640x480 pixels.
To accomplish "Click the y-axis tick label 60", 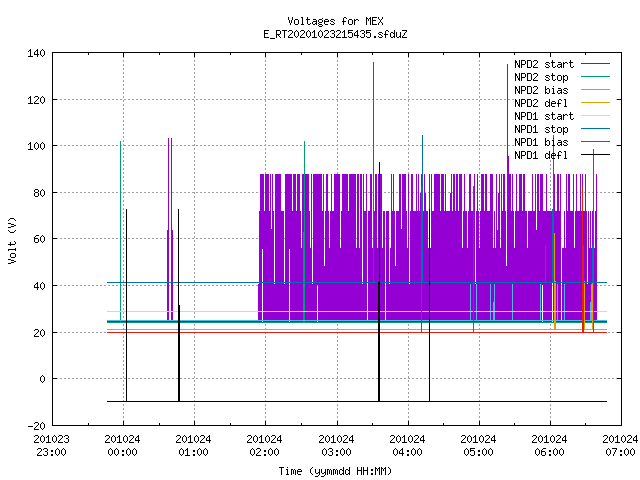I will (x=40, y=239).
